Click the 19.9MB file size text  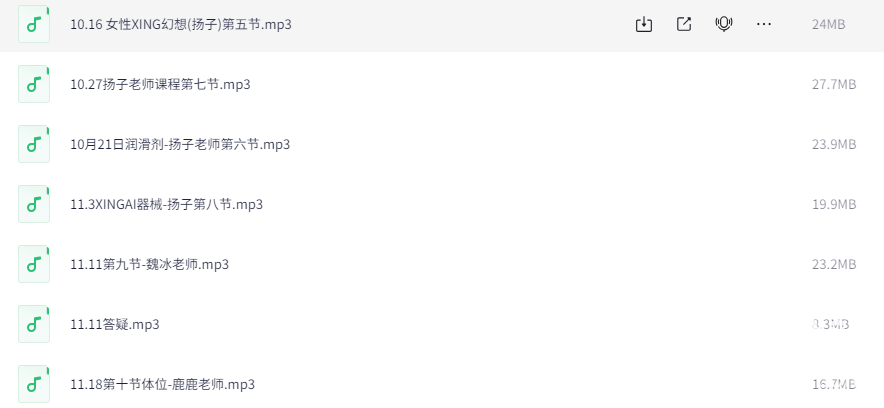point(833,204)
